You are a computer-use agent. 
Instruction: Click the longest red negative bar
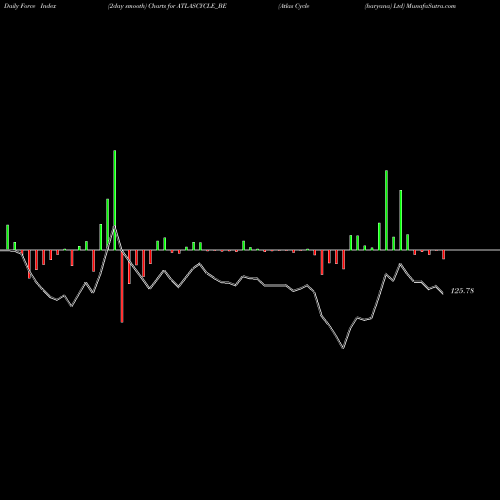(x=122, y=286)
